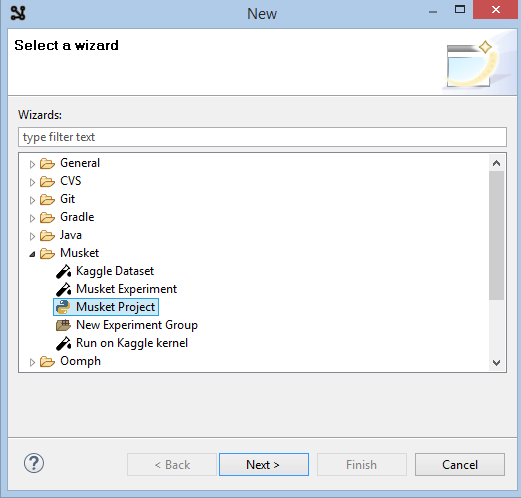Image resolution: width=521 pixels, height=498 pixels.
Task: Select the Kaggle Dataset wizard icon
Action: pyautogui.click(x=63, y=271)
